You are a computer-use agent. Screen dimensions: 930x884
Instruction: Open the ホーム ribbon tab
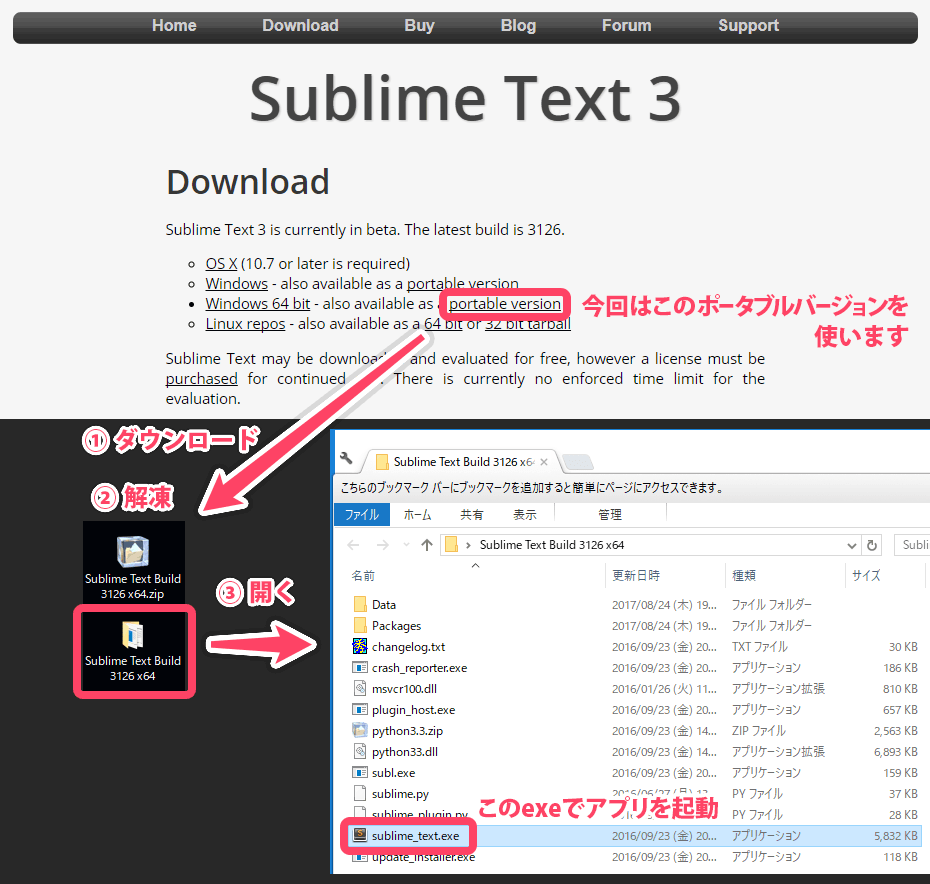[x=418, y=514]
